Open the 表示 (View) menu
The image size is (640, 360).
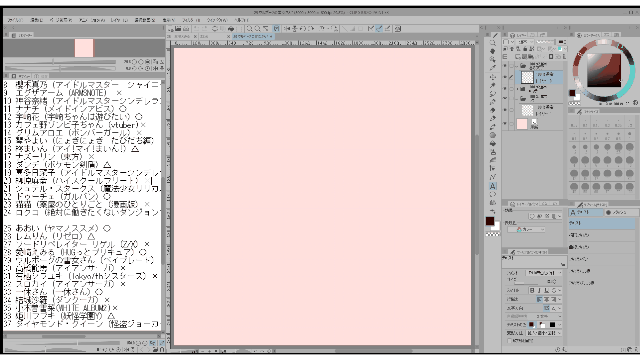click(168, 20)
